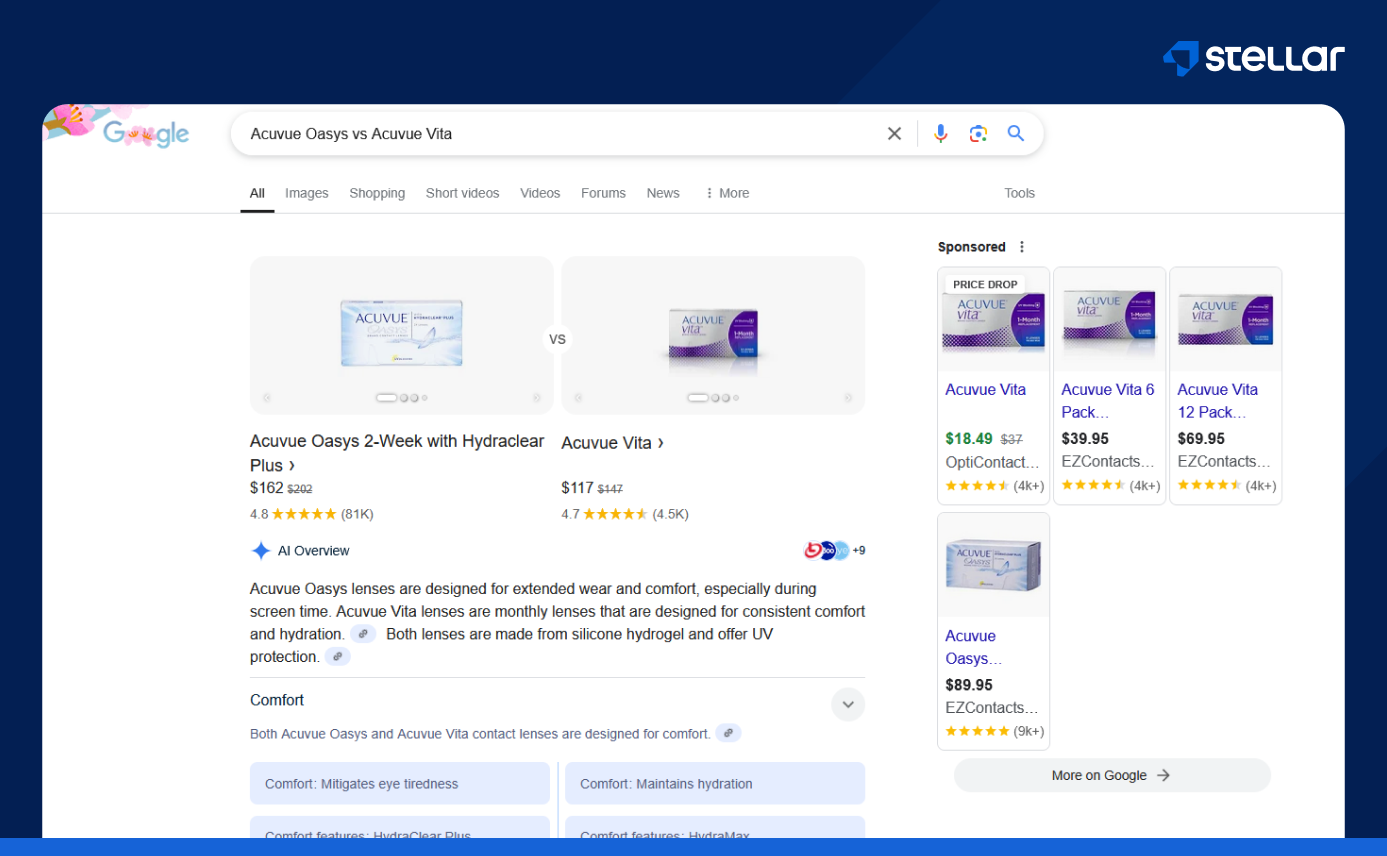The height and width of the screenshot is (856, 1387).
Task: Switch to the Short videos tab
Action: click(463, 193)
